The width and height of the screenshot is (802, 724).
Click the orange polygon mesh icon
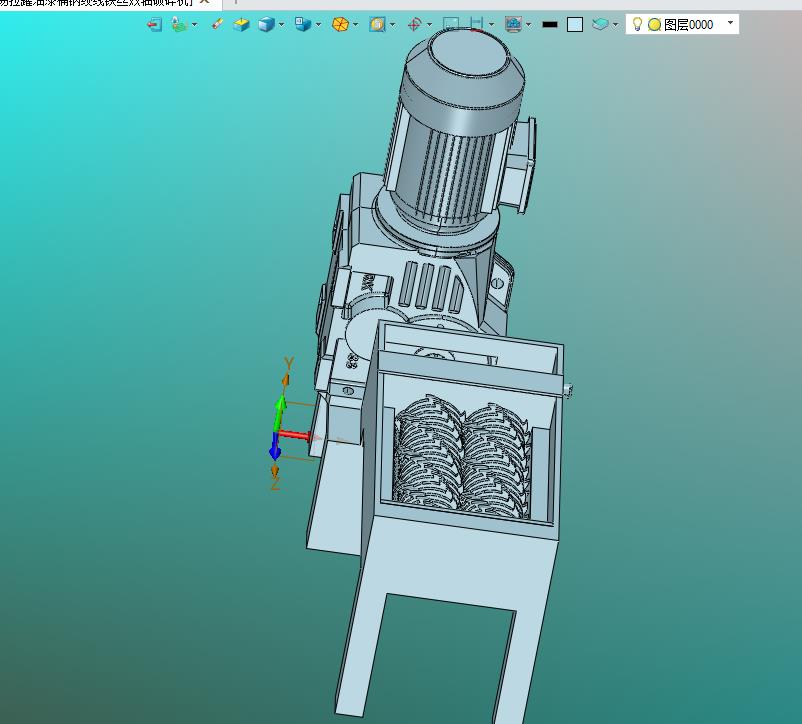click(340, 25)
